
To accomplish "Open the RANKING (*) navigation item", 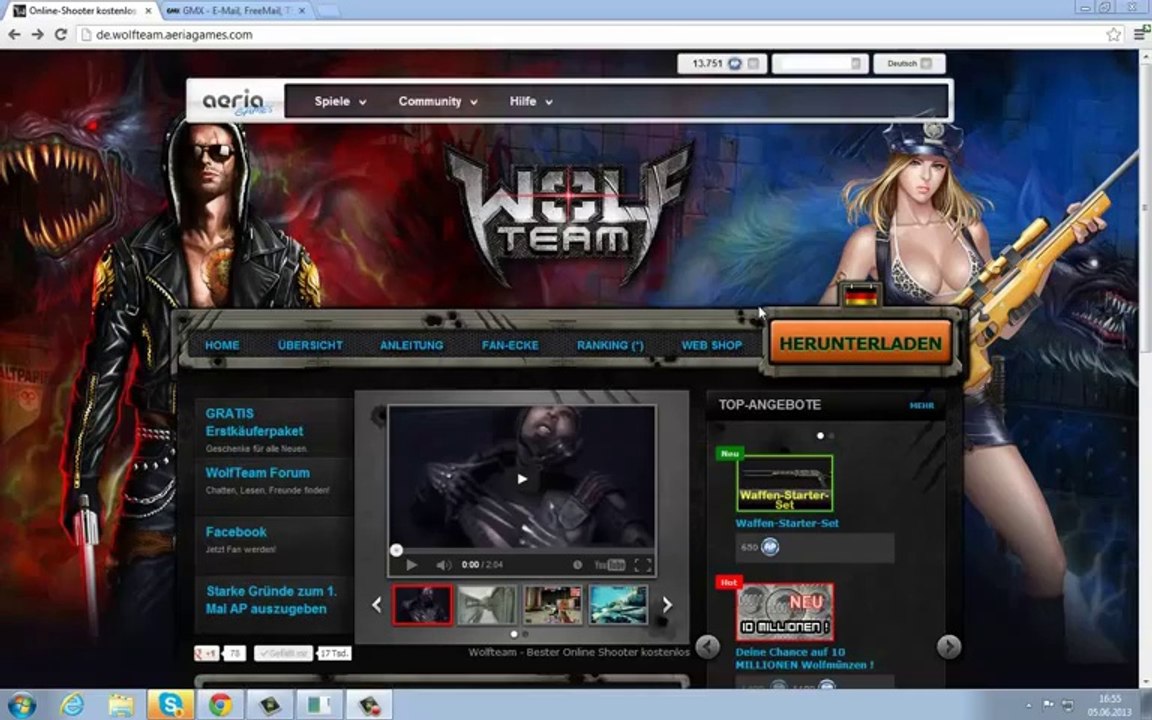I will (611, 345).
